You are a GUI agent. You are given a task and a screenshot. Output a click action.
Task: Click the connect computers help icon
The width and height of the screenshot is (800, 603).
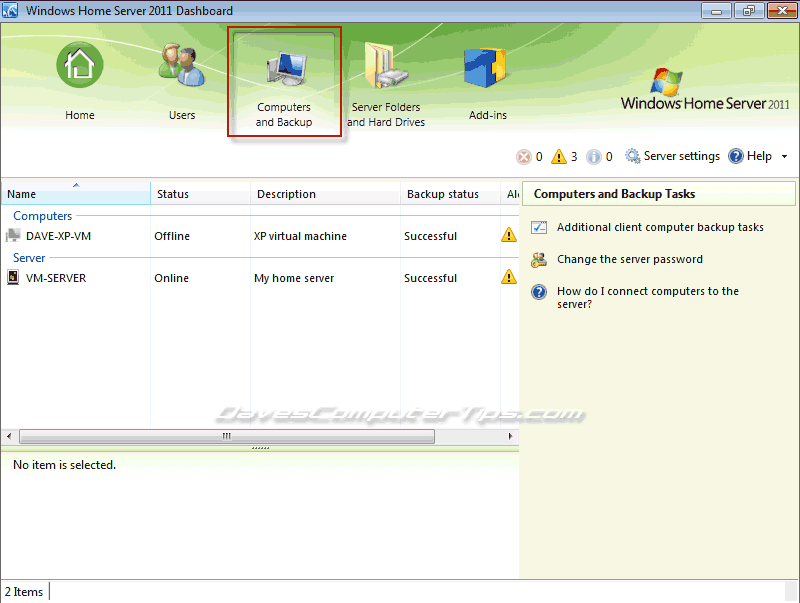(539, 292)
